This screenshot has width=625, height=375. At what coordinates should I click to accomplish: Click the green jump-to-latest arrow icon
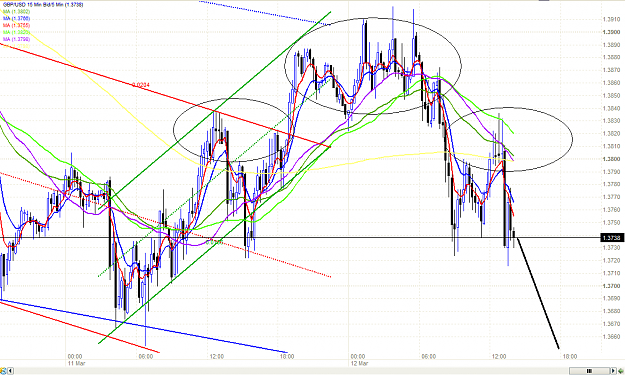click(621, 371)
